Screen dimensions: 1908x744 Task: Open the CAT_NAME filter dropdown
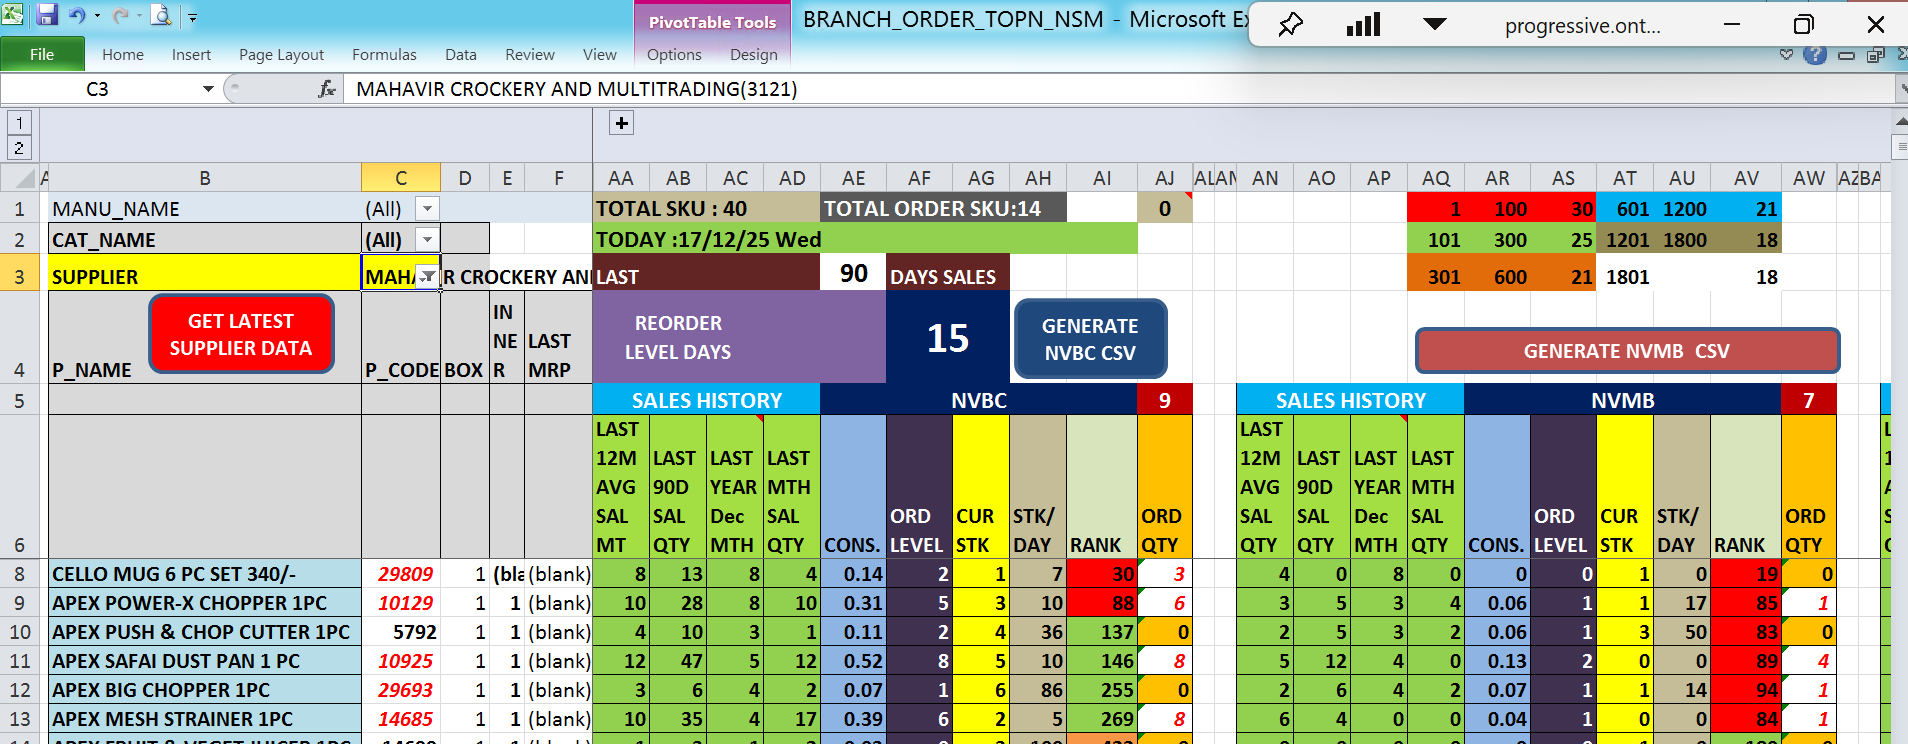[427, 239]
